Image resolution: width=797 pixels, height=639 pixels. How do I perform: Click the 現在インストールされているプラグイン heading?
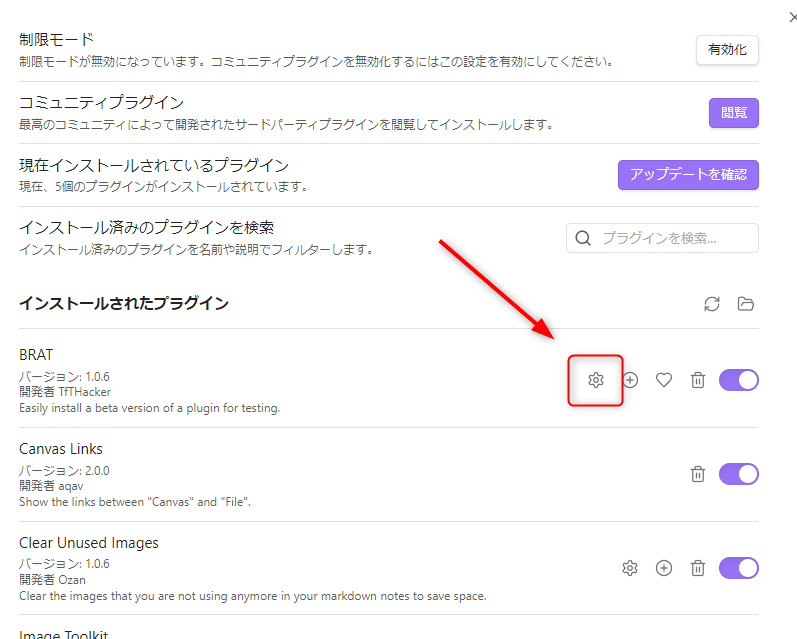pyautogui.click(x=154, y=165)
